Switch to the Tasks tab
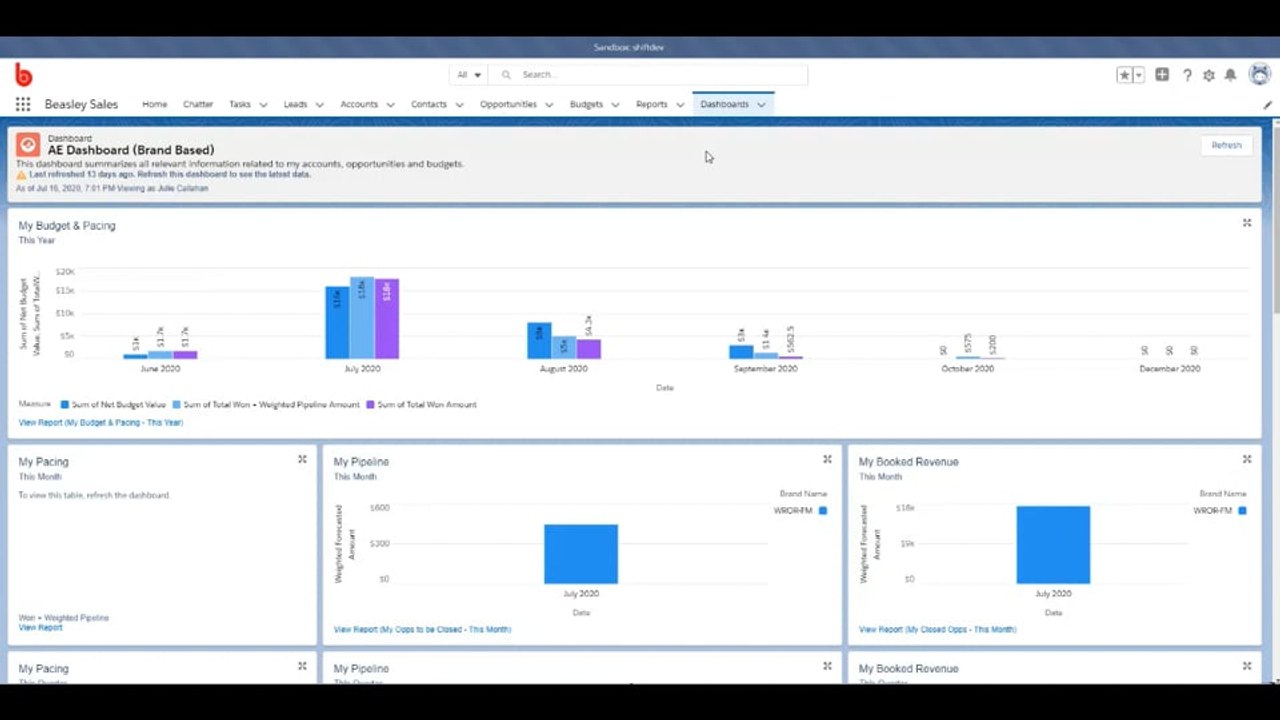Screen dimensions: 1280x720 [240, 104]
